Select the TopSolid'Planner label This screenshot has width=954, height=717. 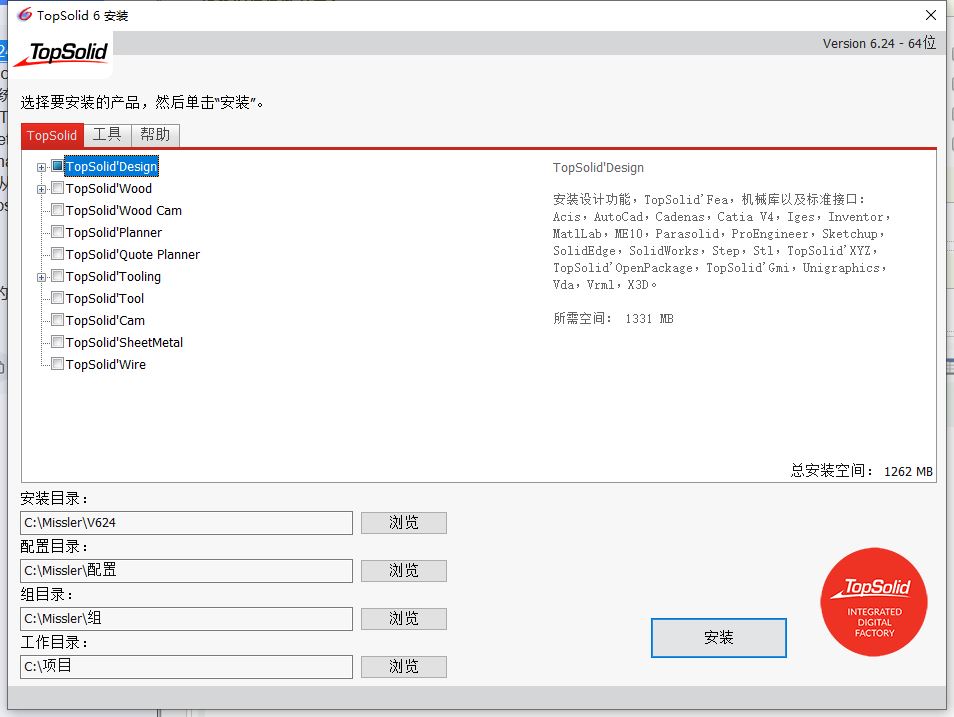(114, 233)
